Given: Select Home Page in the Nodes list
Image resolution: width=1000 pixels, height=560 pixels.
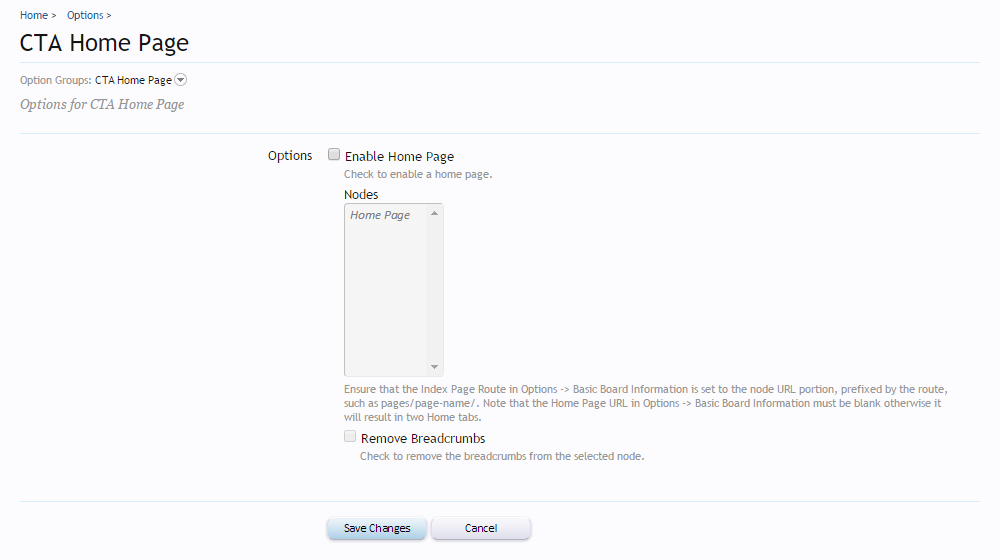Looking at the screenshot, I should (x=380, y=215).
